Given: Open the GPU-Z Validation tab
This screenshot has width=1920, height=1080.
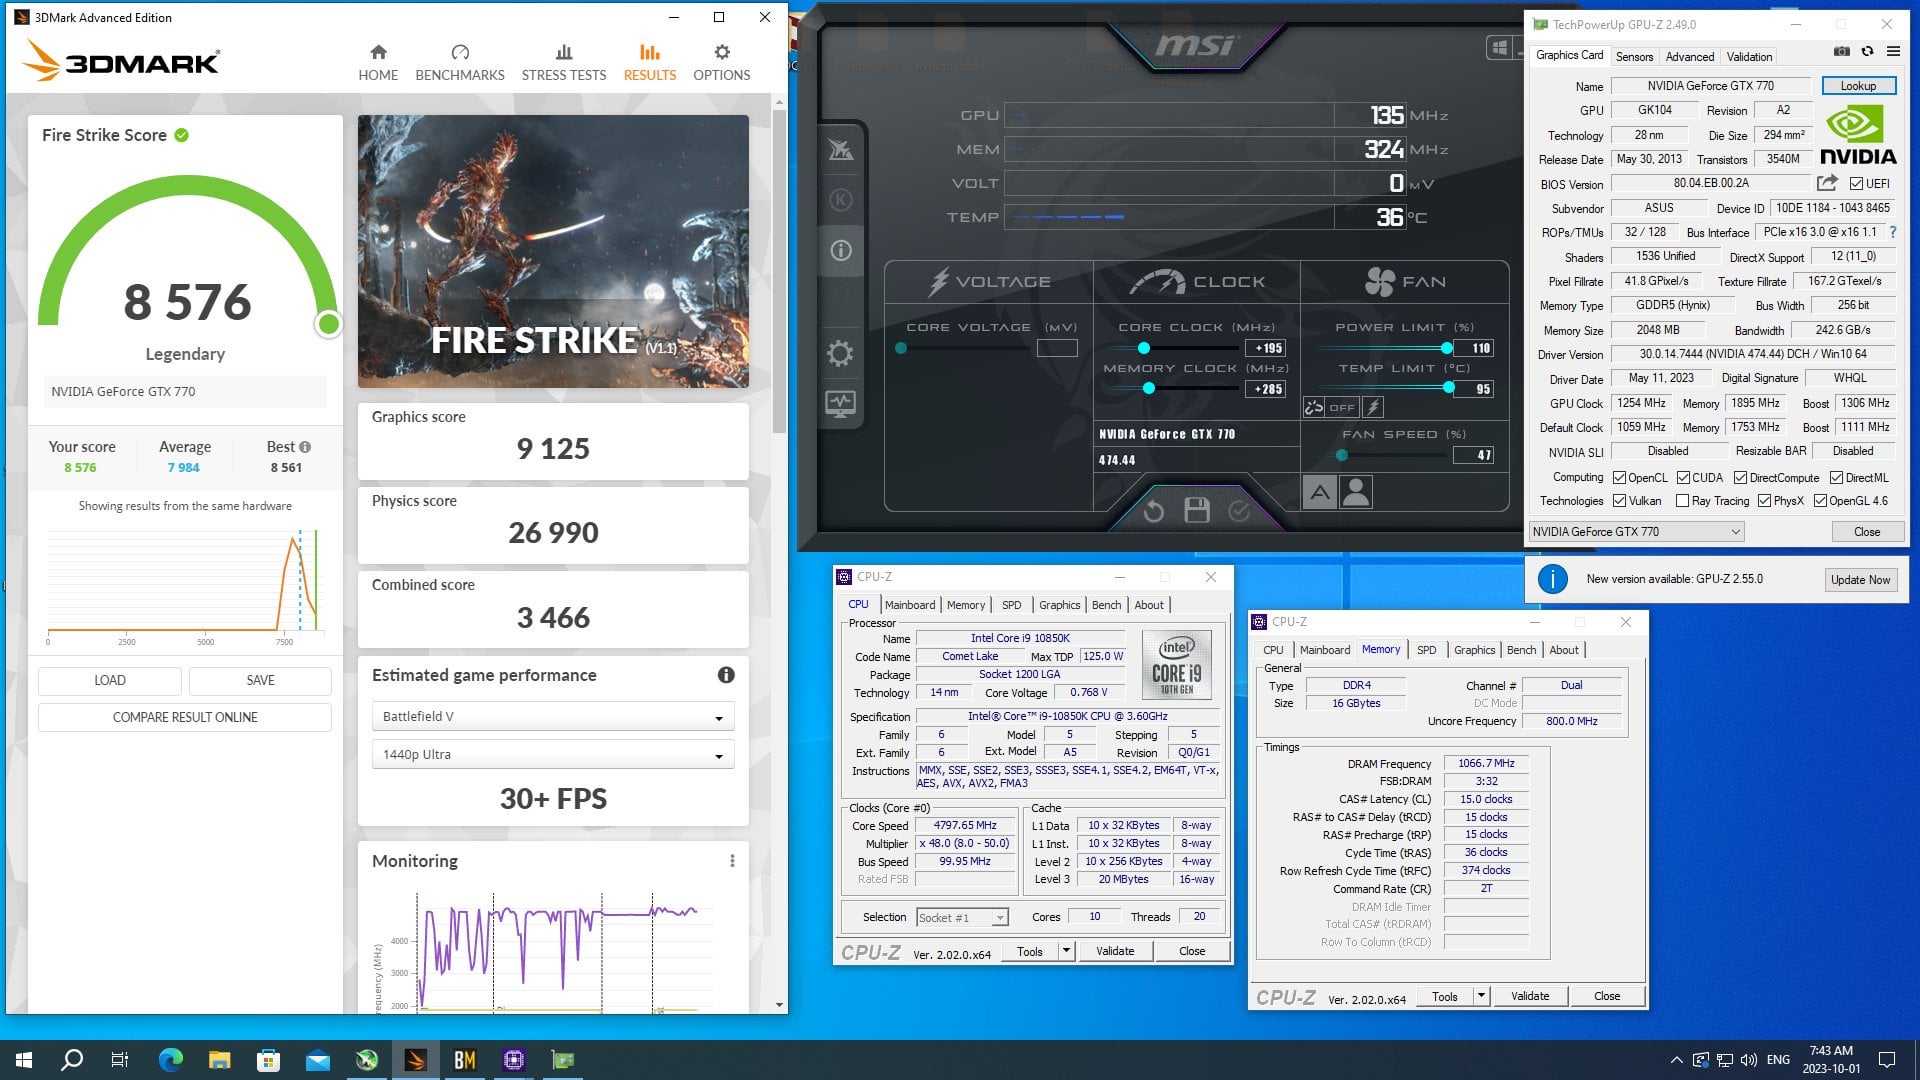Looking at the screenshot, I should 1749,57.
